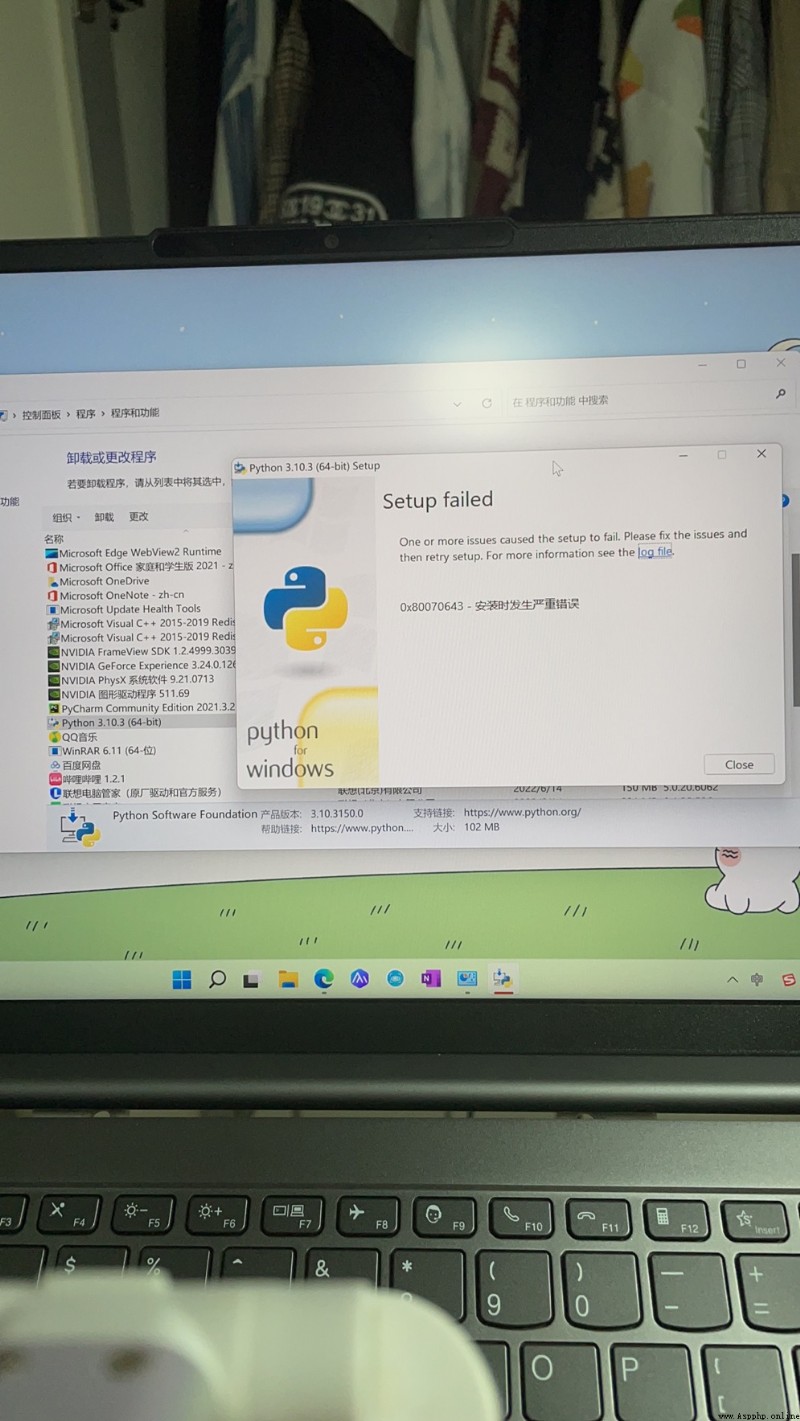Go to 程序 in the breadcrumb
This screenshot has width=800, height=1421.
[x=86, y=414]
